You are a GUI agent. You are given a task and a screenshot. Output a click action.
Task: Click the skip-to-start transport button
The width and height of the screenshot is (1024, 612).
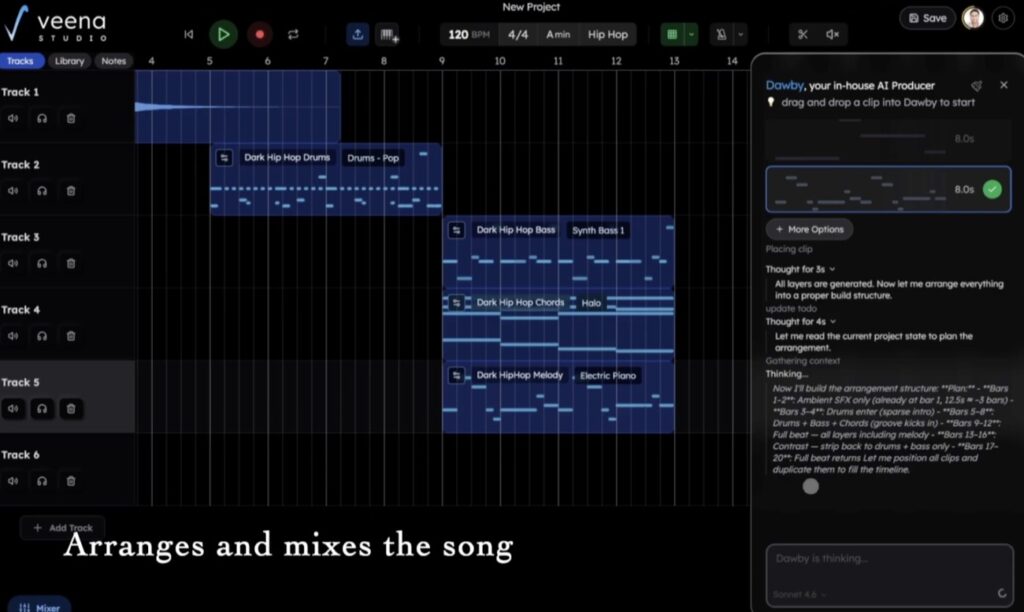click(x=189, y=34)
